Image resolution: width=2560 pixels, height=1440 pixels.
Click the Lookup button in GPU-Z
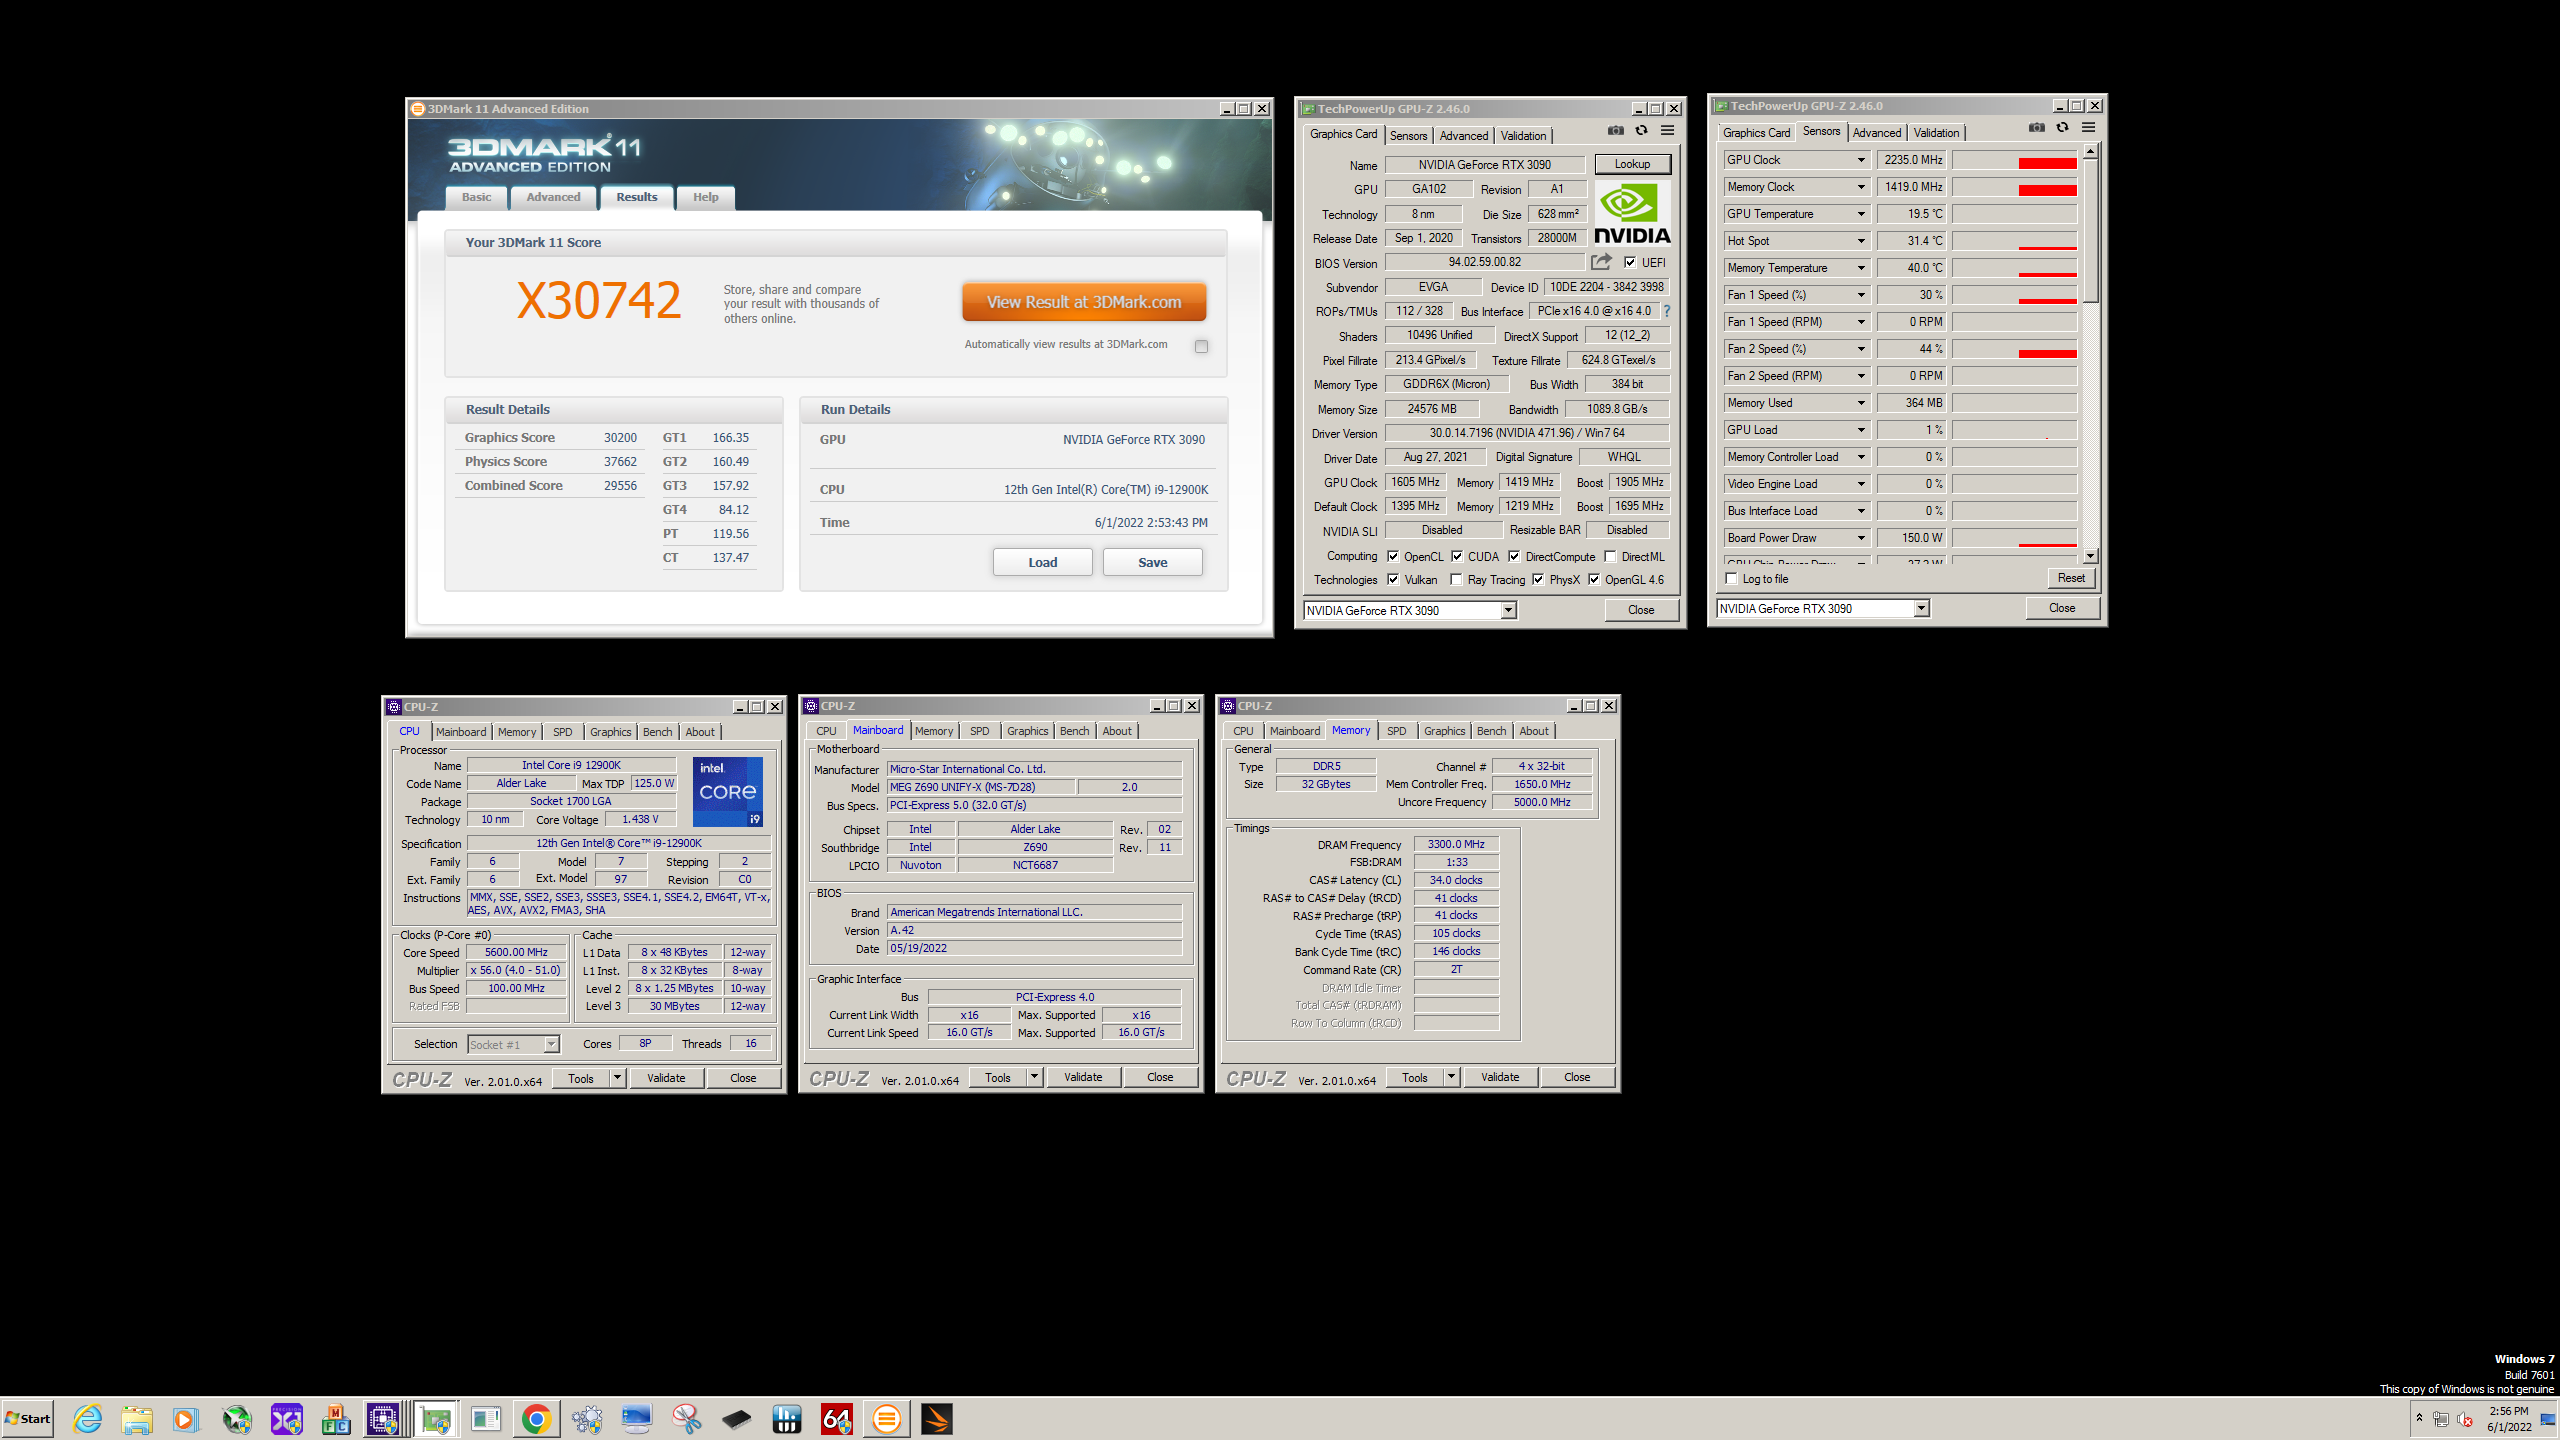click(1632, 164)
